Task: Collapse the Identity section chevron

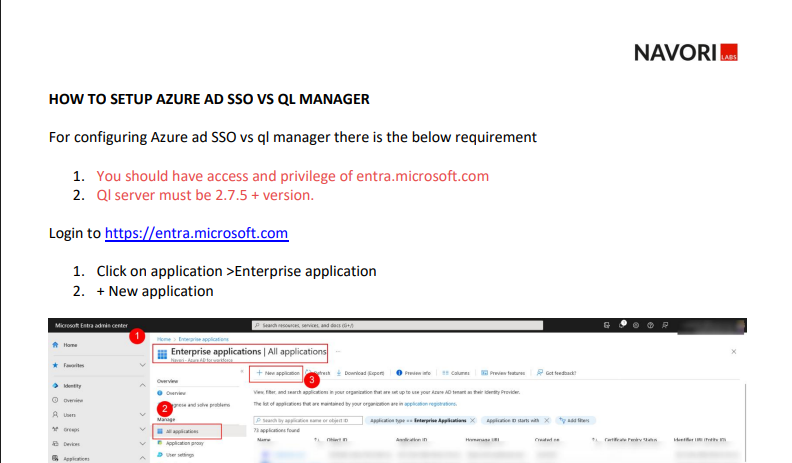Action: point(142,385)
